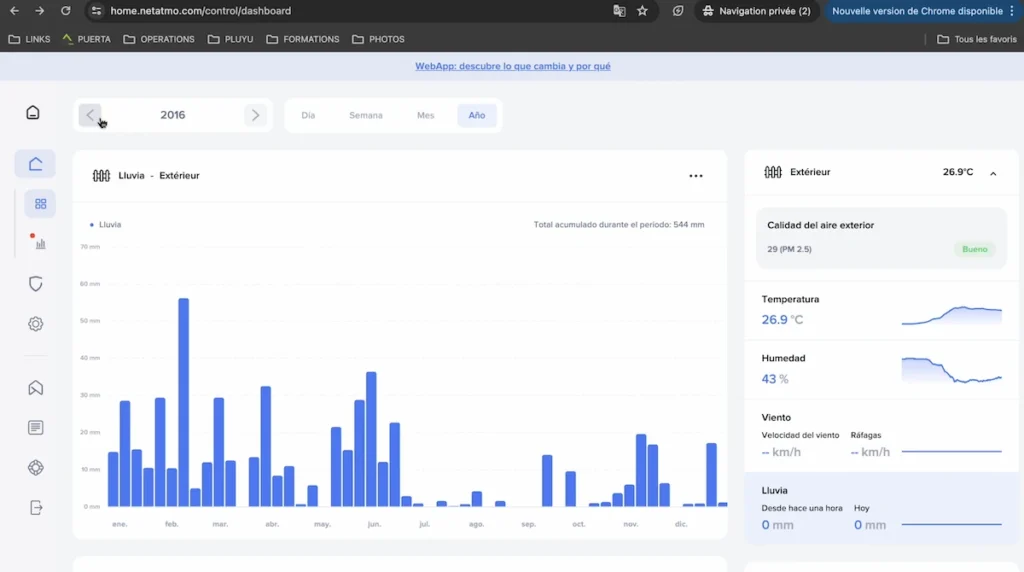Image resolution: width=1024 pixels, height=572 pixels.
Task: Switch to the Mes view
Action: [x=425, y=115]
